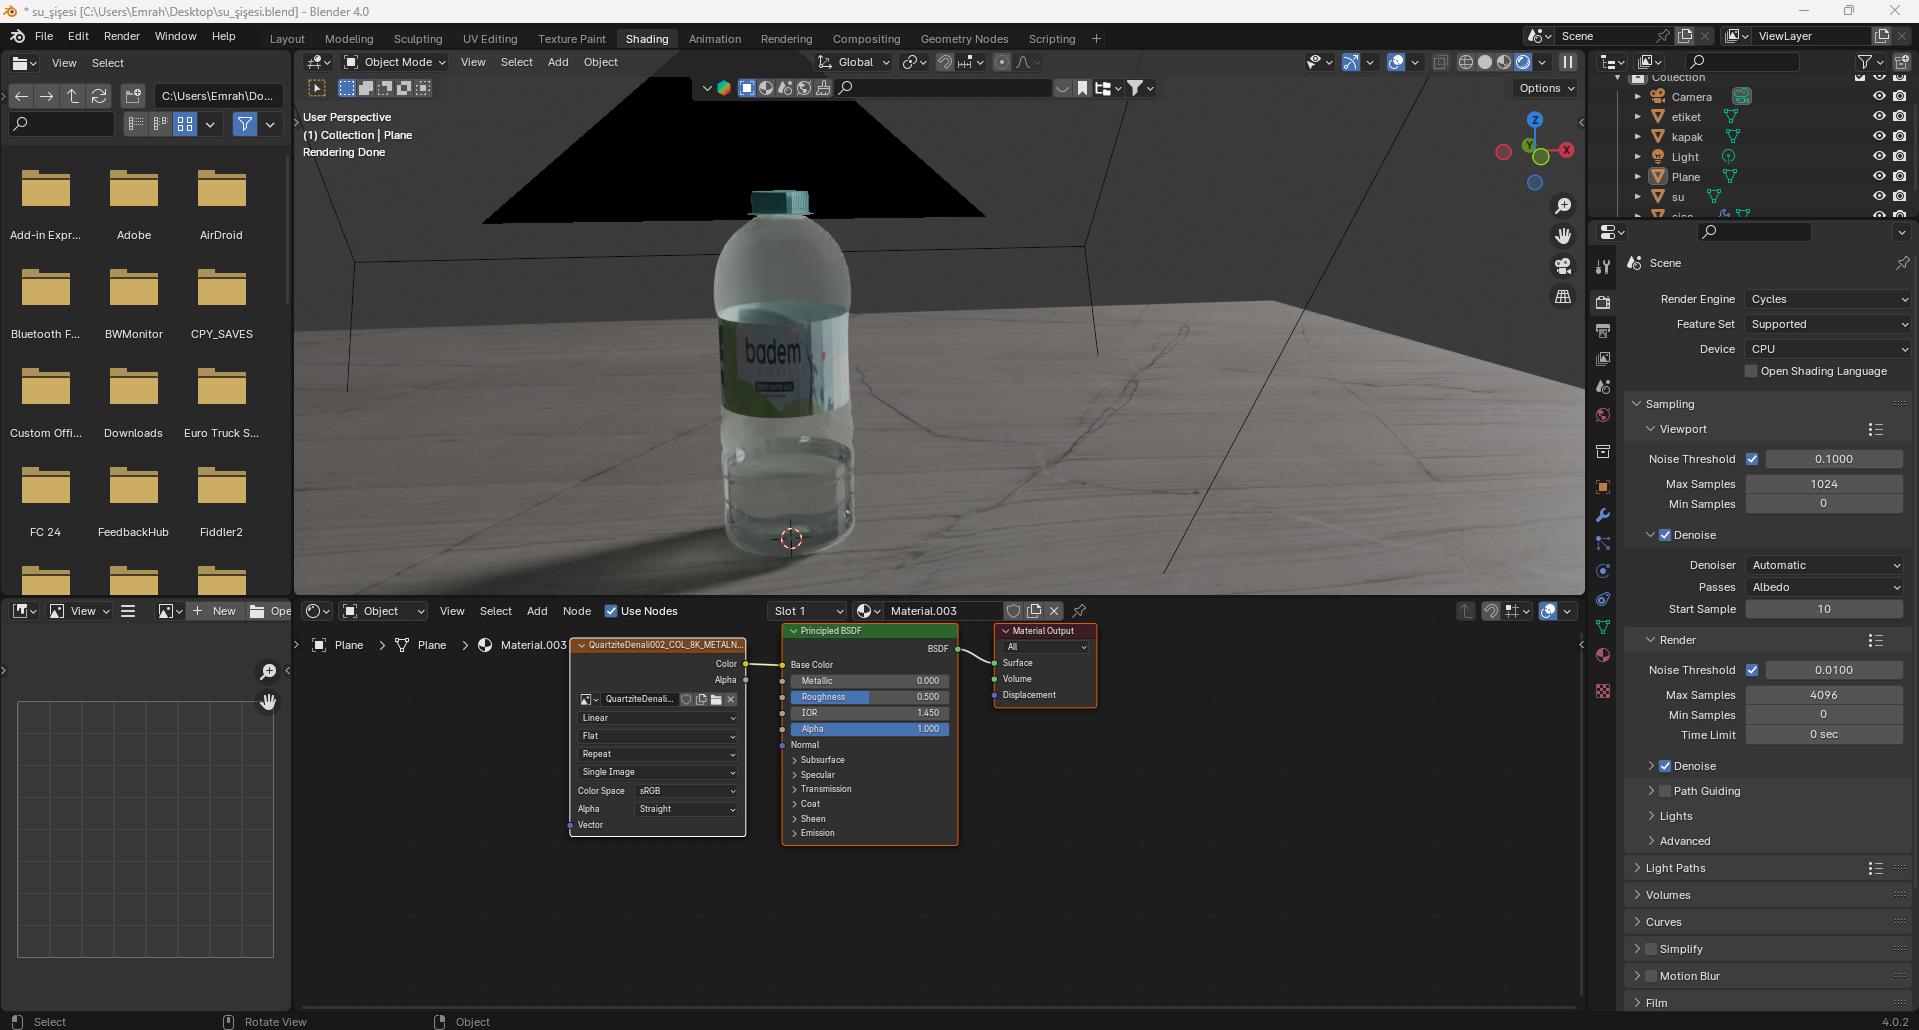The height and width of the screenshot is (1030, 1919).
Task: Toggle Viewport Denoise checkbox
Action: coord(1665,535)
